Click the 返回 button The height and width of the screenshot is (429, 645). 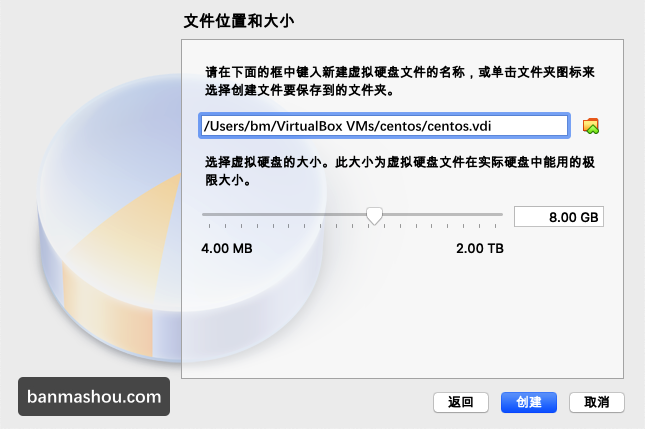tap(461, 402)
